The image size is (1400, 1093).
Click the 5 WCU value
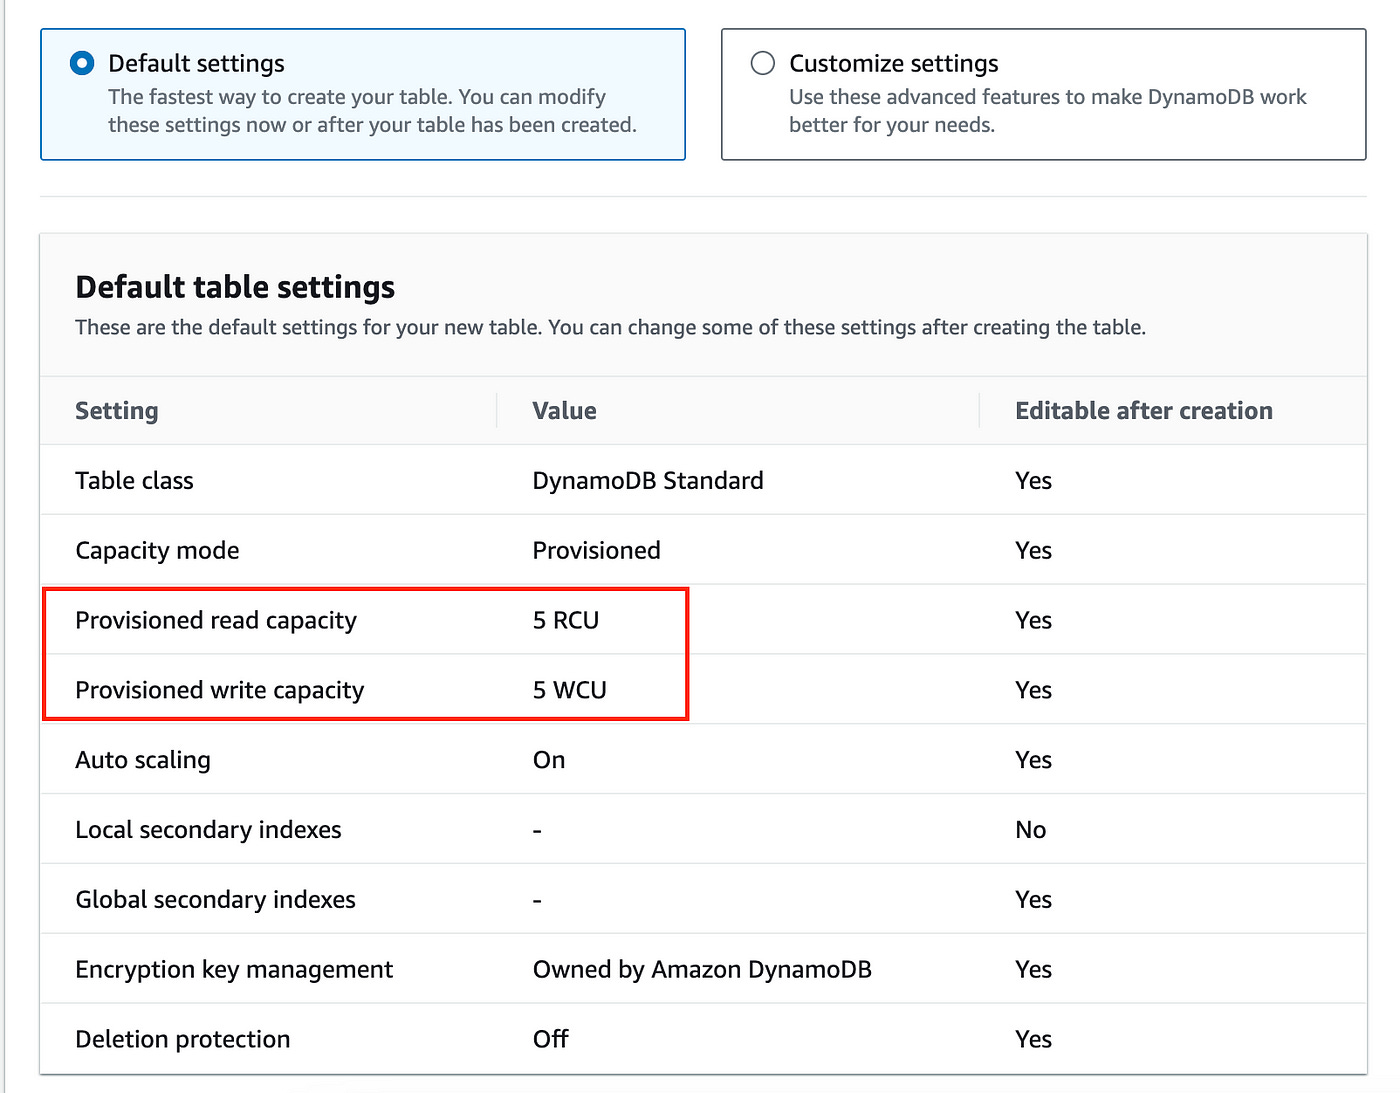pos(570,691)
